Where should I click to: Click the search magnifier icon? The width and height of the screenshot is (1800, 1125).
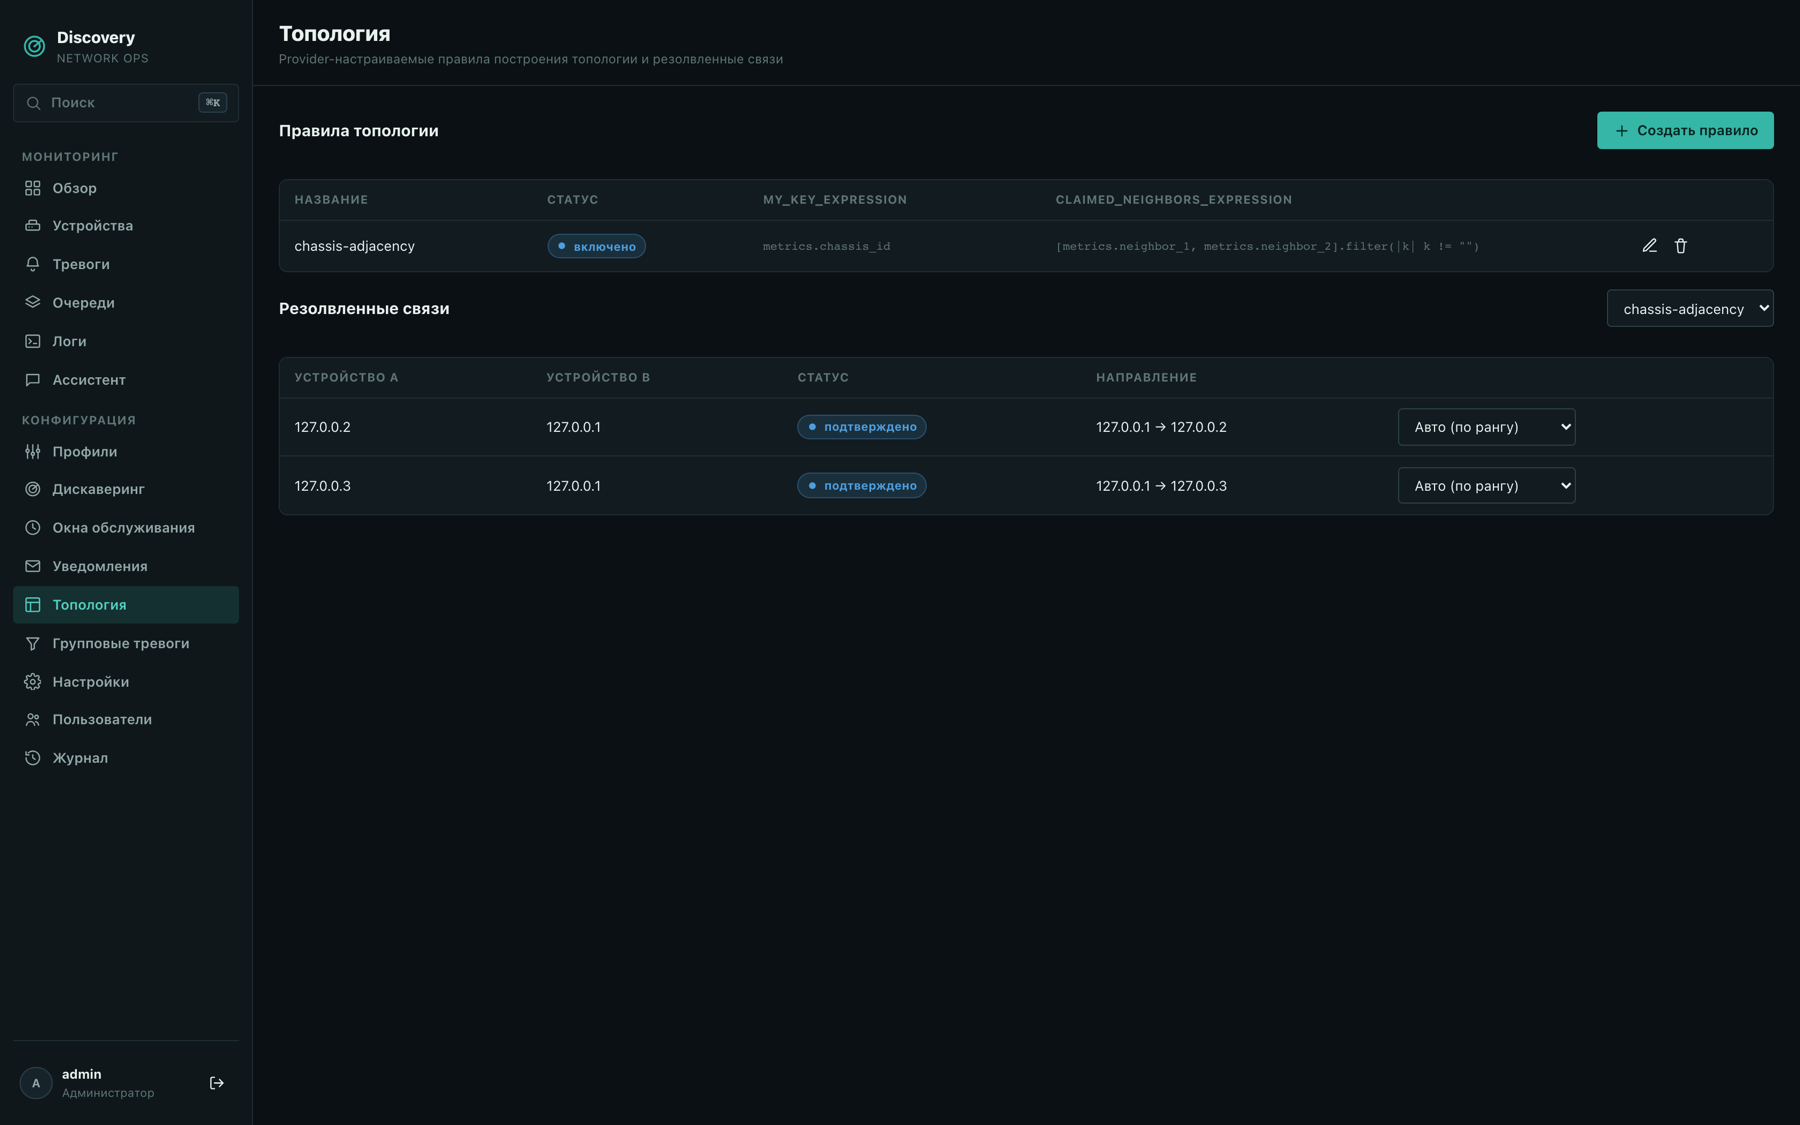click(33, 103)
